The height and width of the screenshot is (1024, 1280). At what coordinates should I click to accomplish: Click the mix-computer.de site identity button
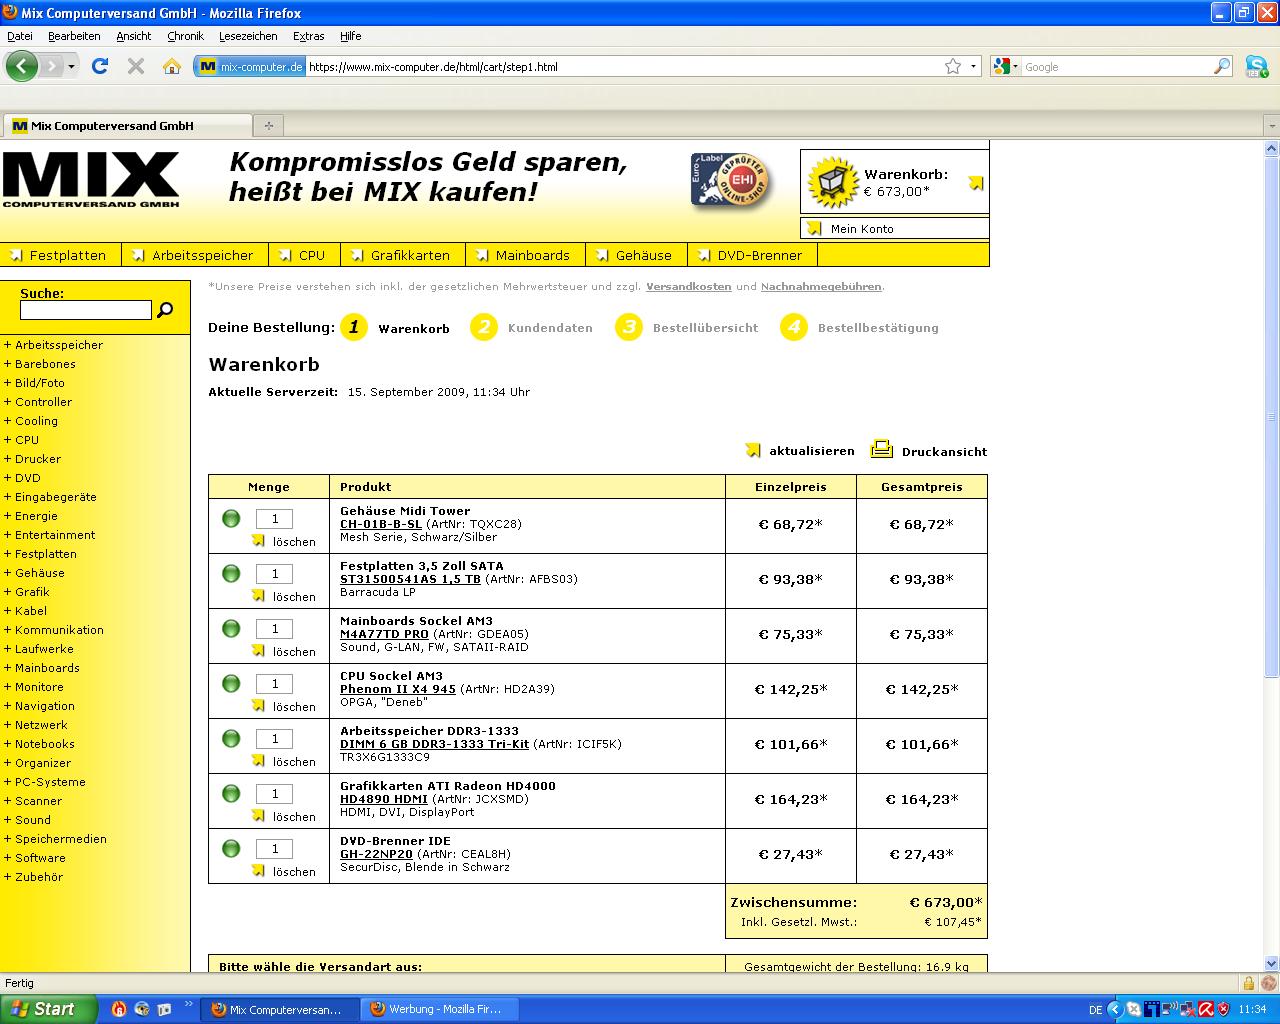[x=250, y=66]
